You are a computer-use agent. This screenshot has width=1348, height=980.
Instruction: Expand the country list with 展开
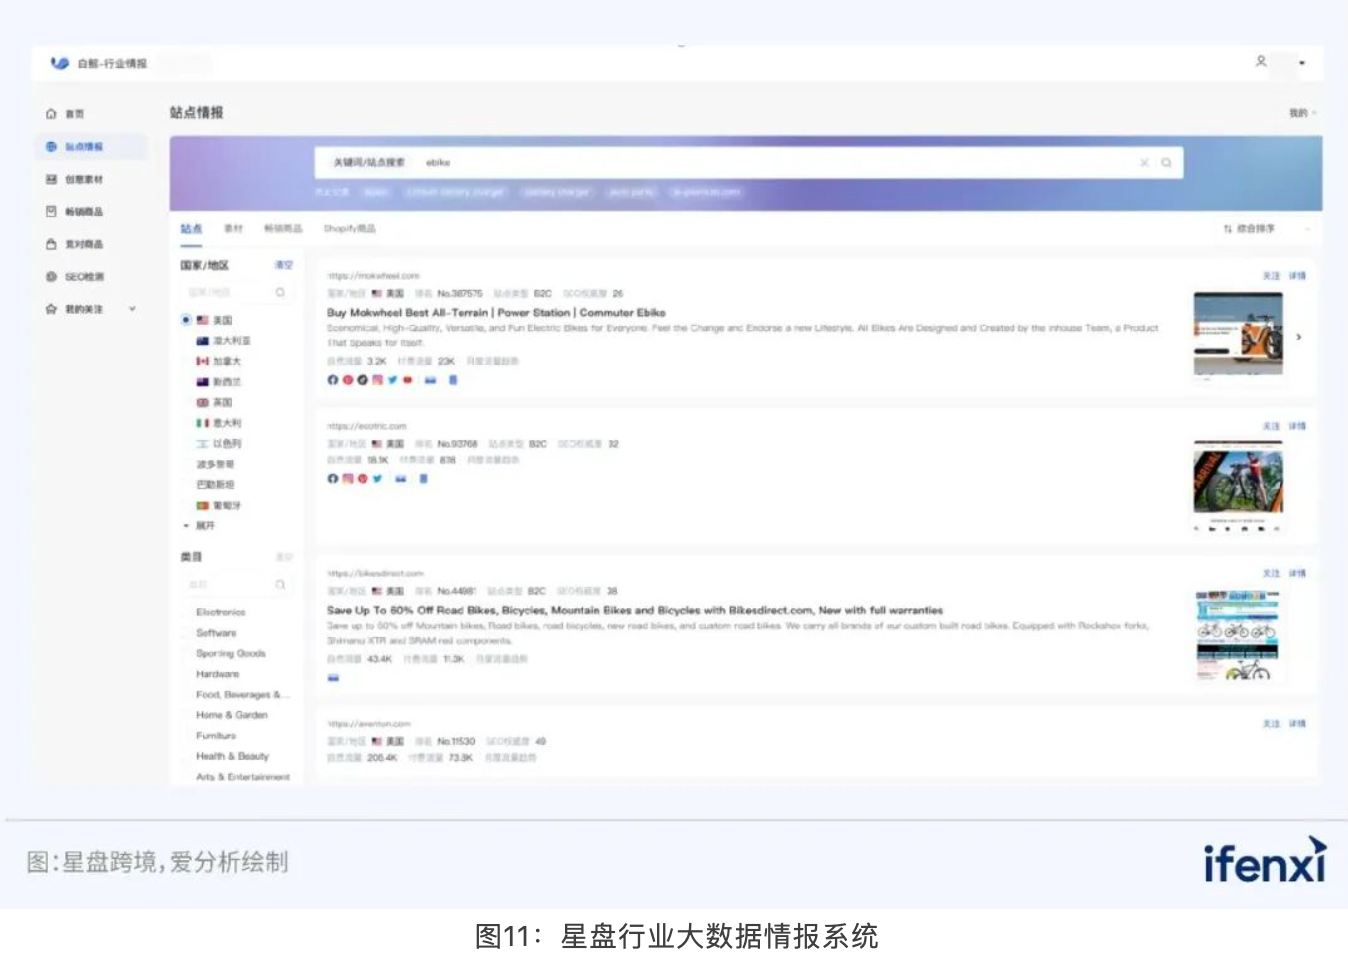[x=204, y=526]
